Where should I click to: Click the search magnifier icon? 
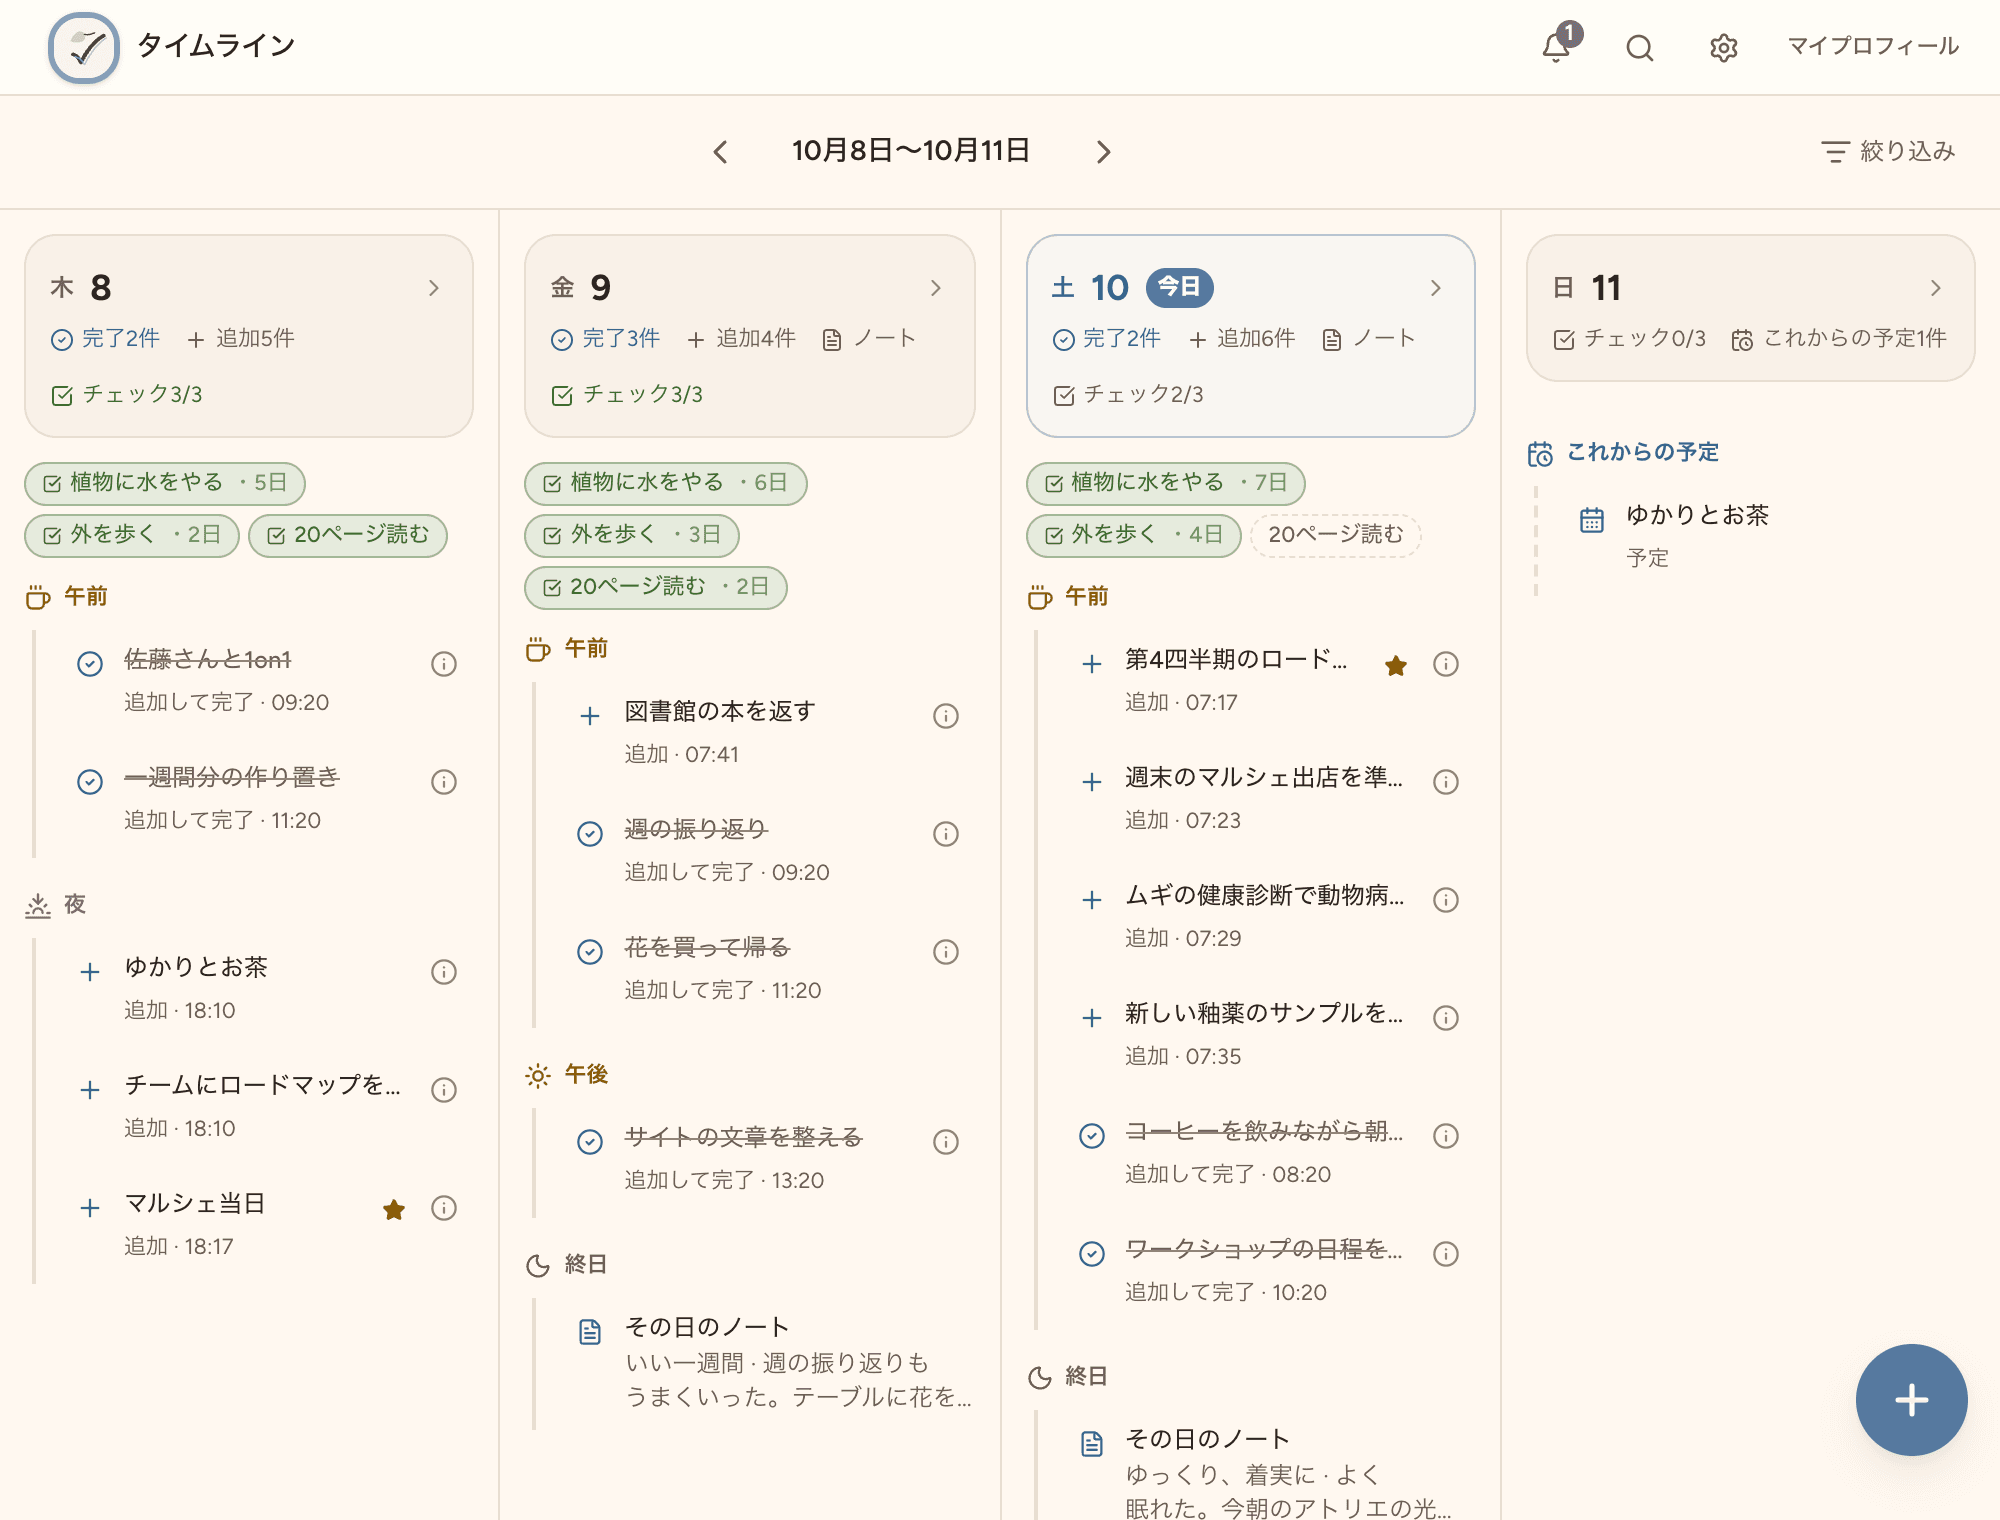tap(1640, 47)
